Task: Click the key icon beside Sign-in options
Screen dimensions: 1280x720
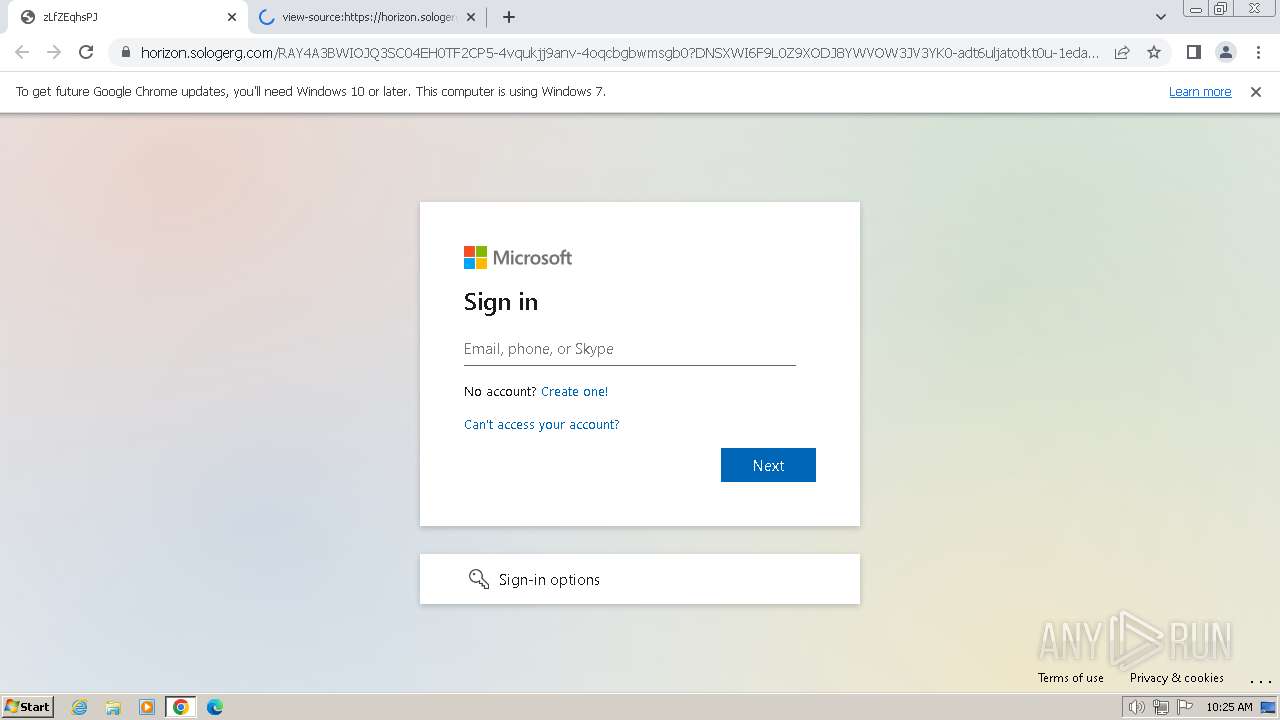Action: point(479,579)
